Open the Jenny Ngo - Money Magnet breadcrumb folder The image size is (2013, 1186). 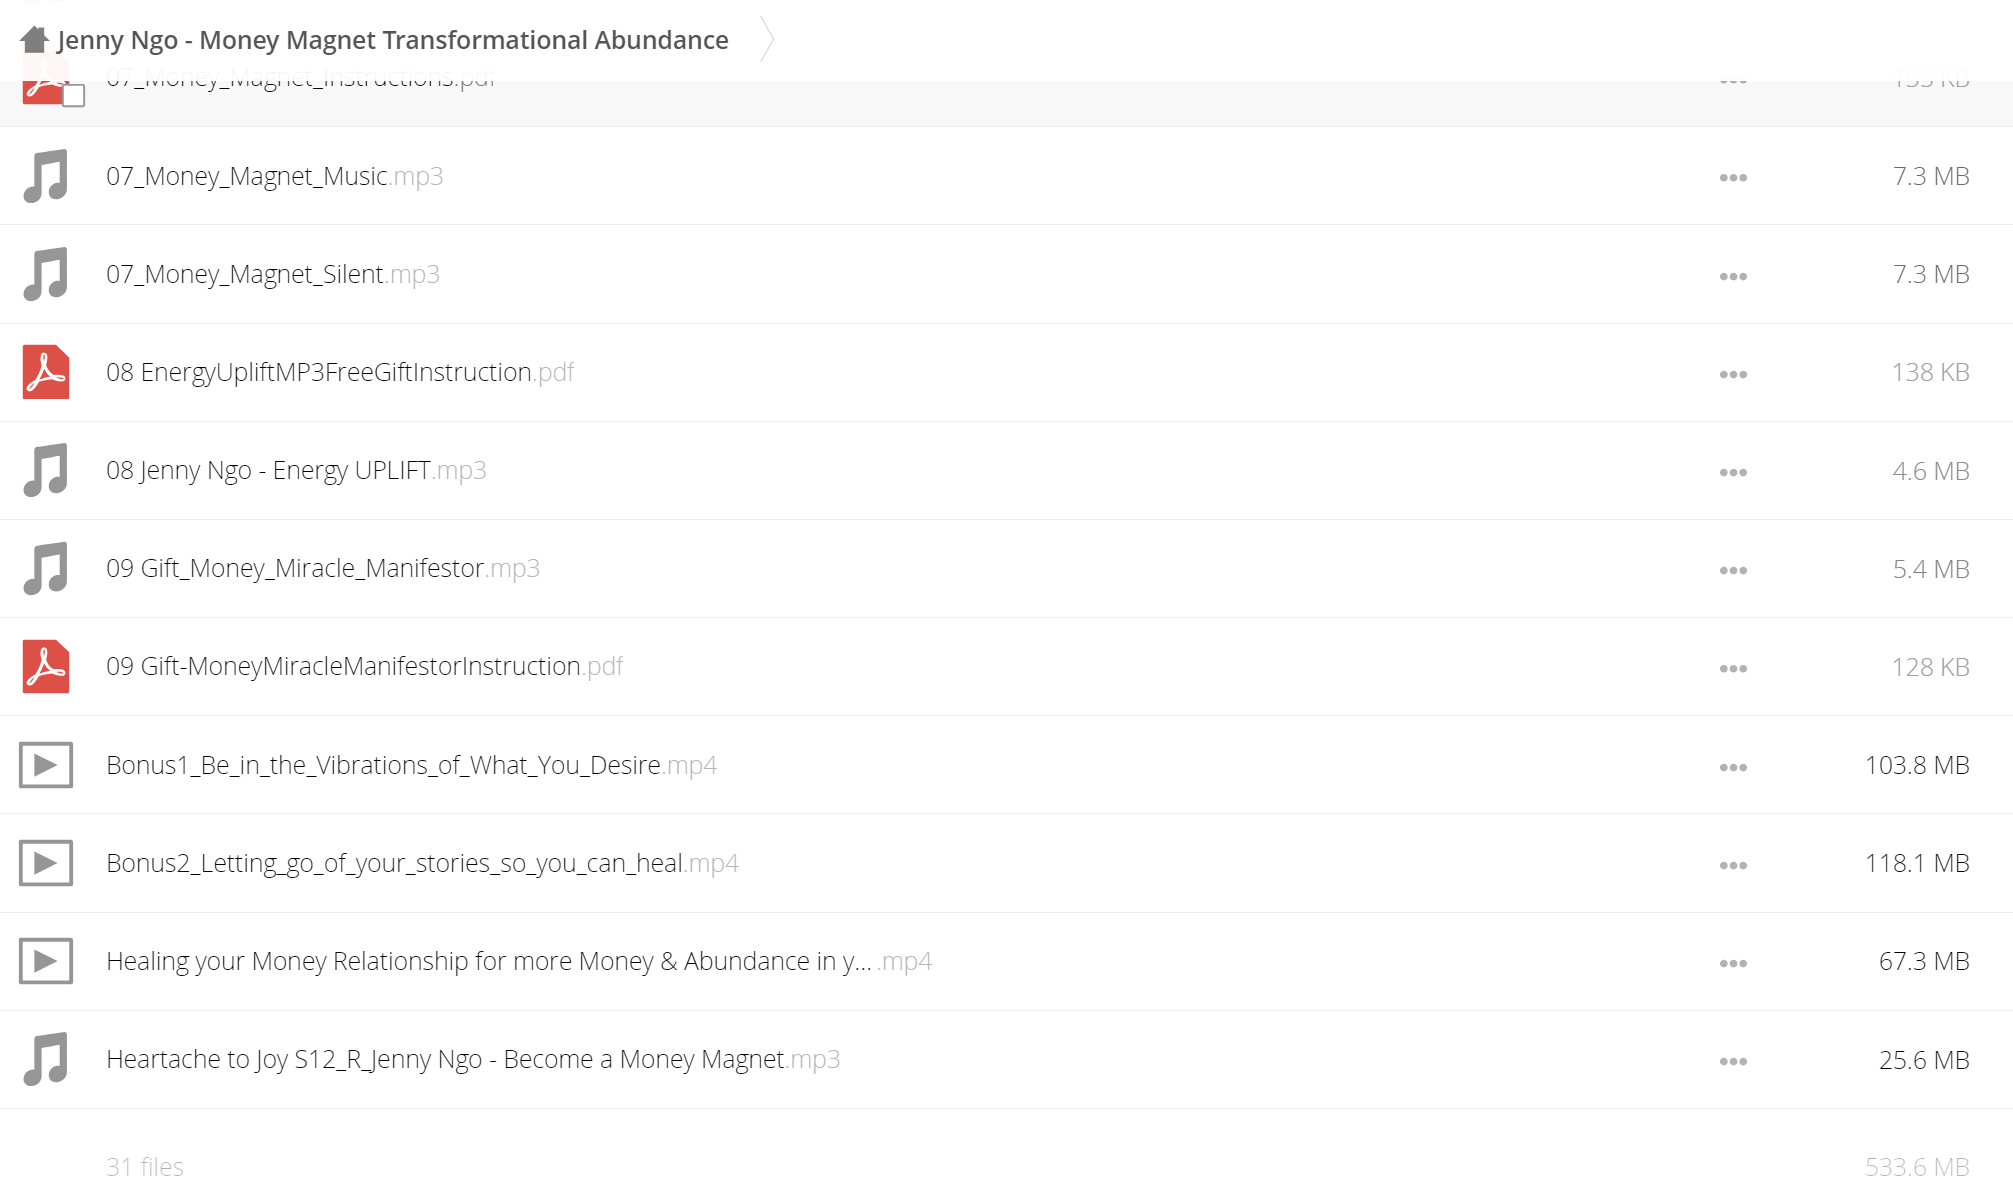pyautogui.click(x=393, y=40)
